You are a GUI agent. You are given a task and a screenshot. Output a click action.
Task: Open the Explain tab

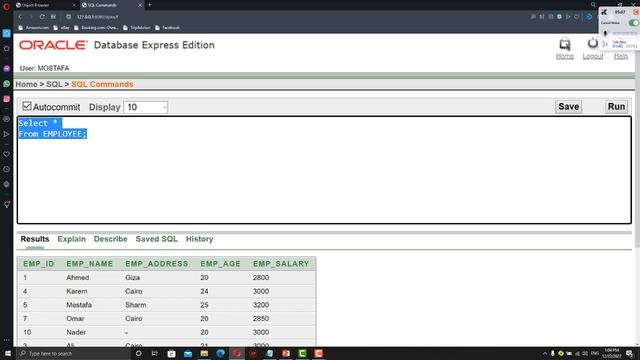tap(71, 239)
